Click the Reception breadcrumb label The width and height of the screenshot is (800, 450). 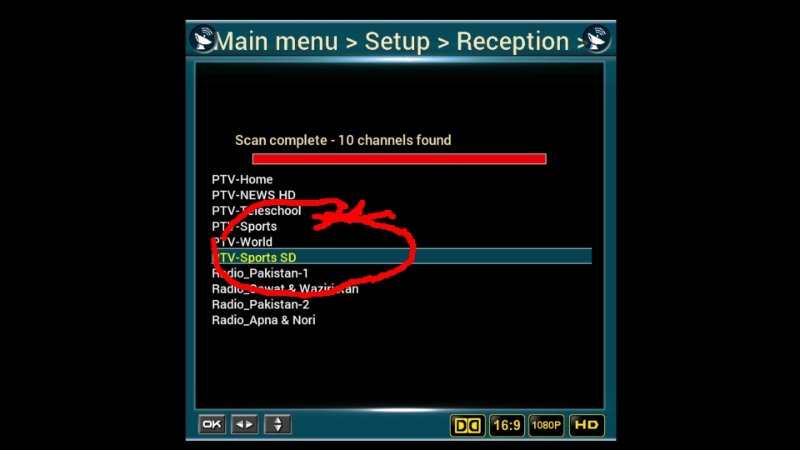[x=513, y=41]
